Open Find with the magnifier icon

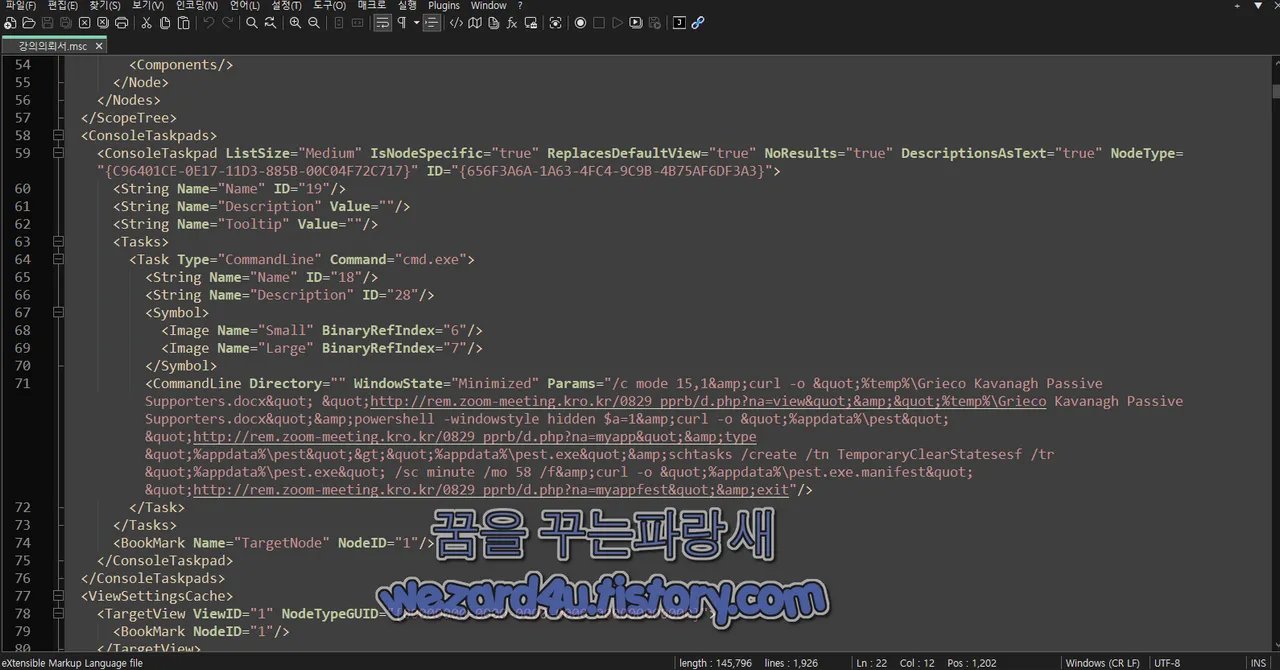(x=252, y=22)
